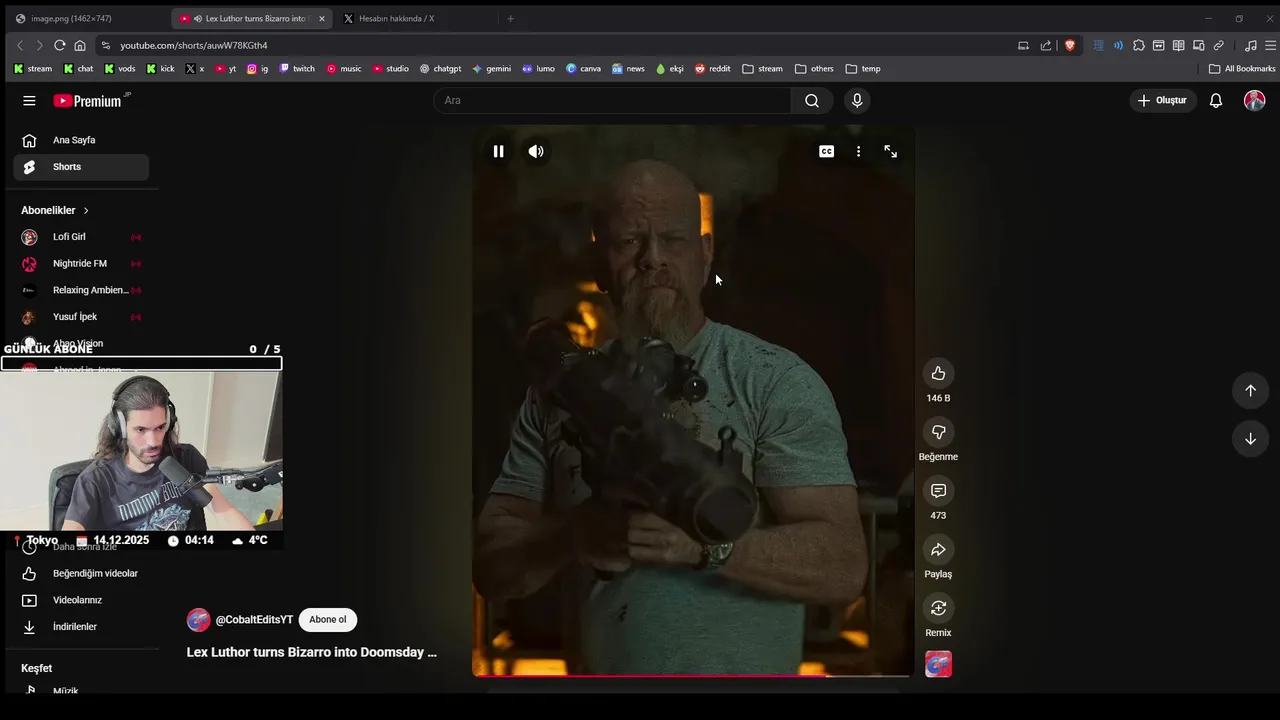
Task: Open a new browser tab
Action: click(x=510, y=18)
